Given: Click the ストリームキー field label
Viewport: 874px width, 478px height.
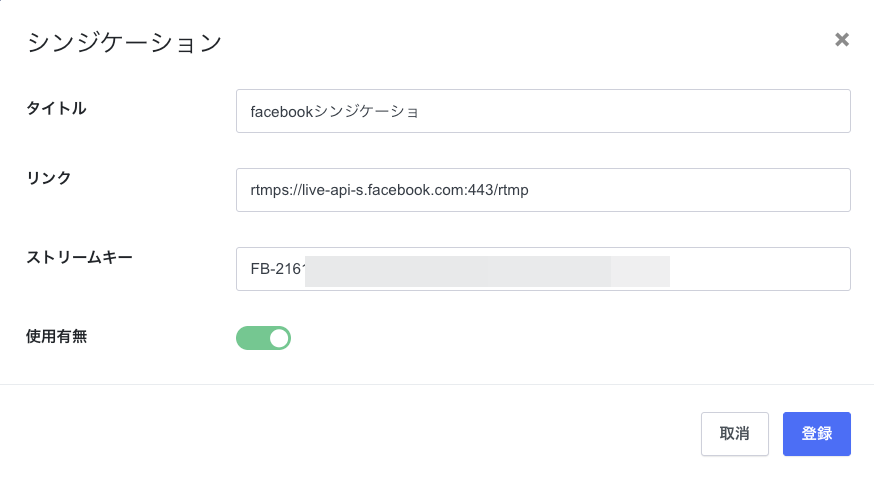Looking at the screenshot, I should (x=79, y=257).
